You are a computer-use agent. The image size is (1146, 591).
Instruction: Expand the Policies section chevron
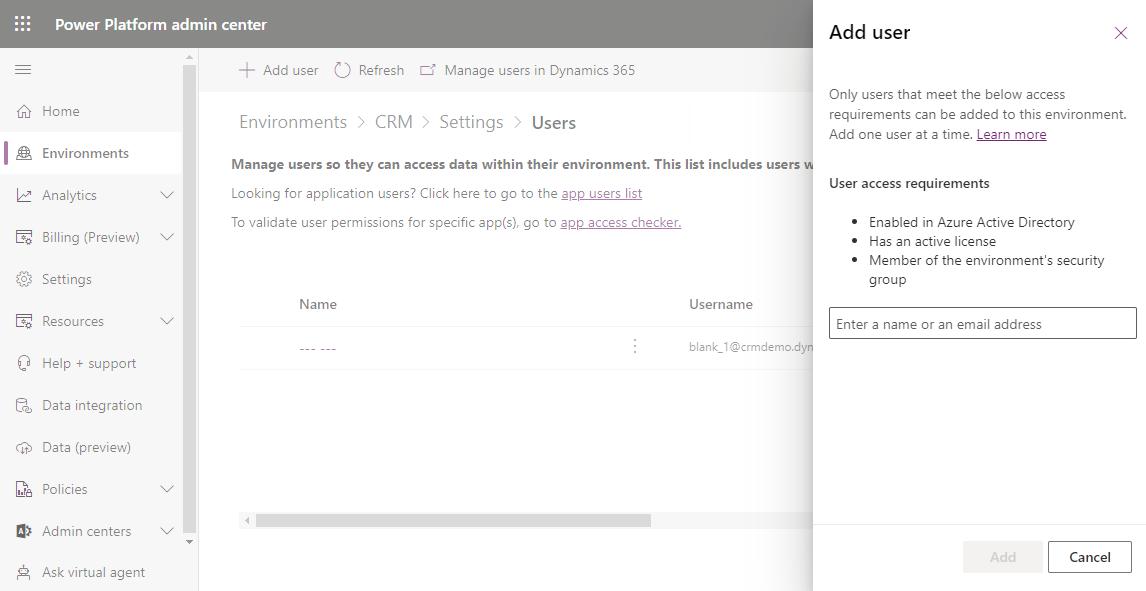[167, 489]
